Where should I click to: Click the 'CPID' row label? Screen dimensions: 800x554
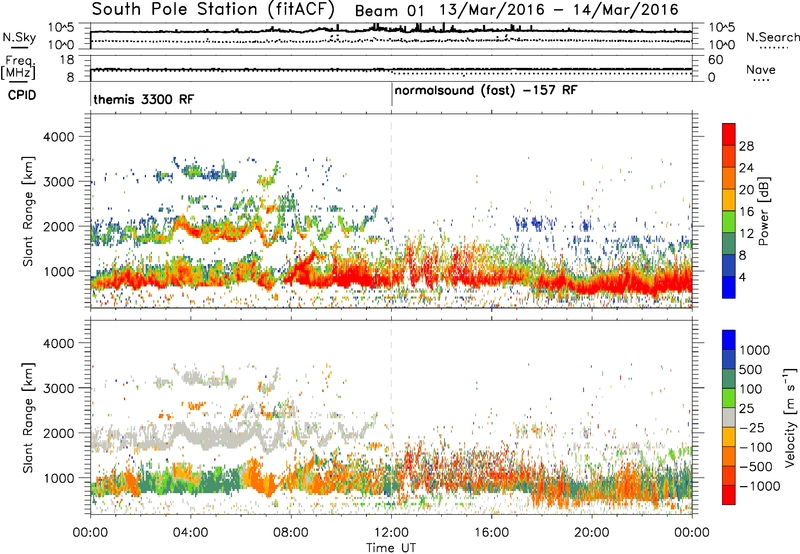(x=21, y=95)
